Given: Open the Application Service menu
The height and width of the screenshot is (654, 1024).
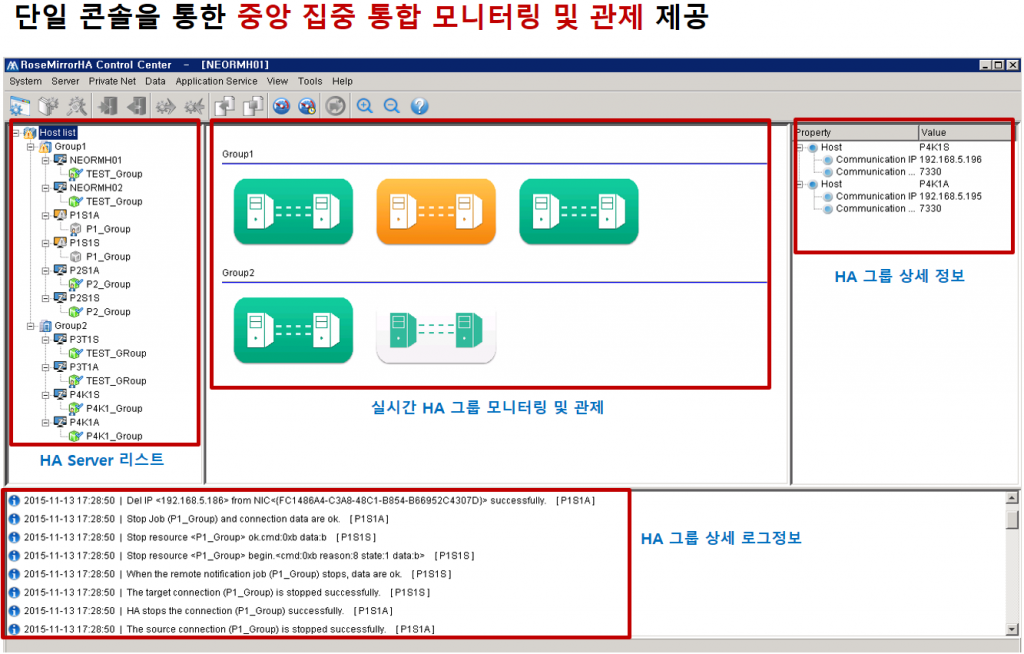Looking at the screenshot, I should click(216, 81).
